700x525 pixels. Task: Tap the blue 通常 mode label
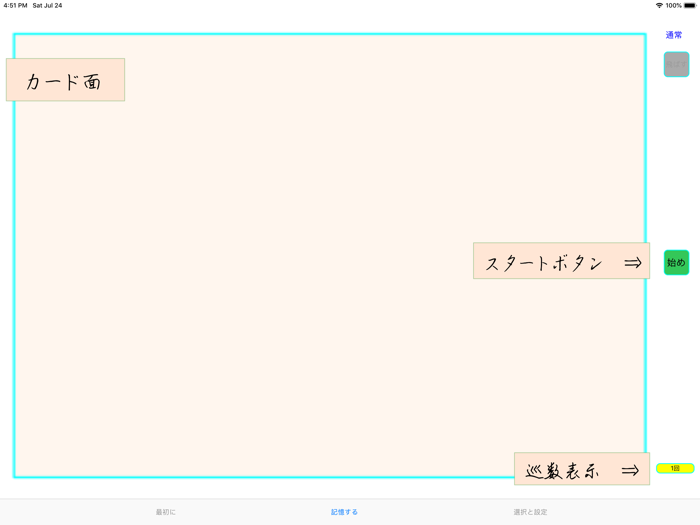coord(674,35)
